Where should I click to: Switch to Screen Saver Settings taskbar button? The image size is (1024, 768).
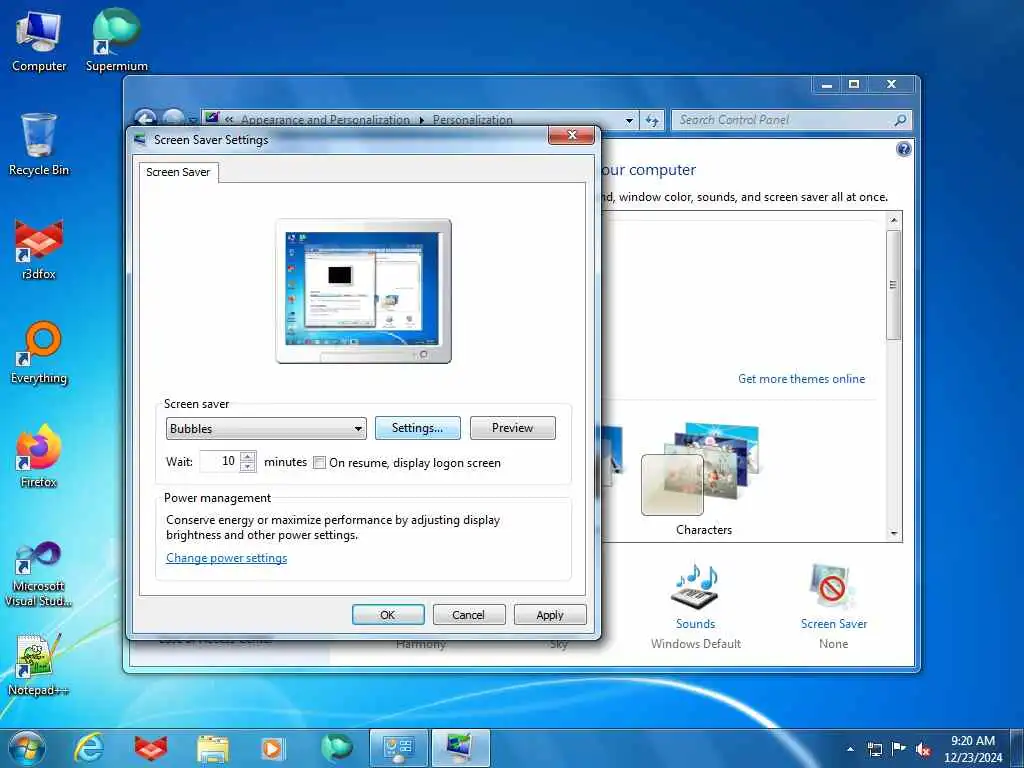pos(460,748)
